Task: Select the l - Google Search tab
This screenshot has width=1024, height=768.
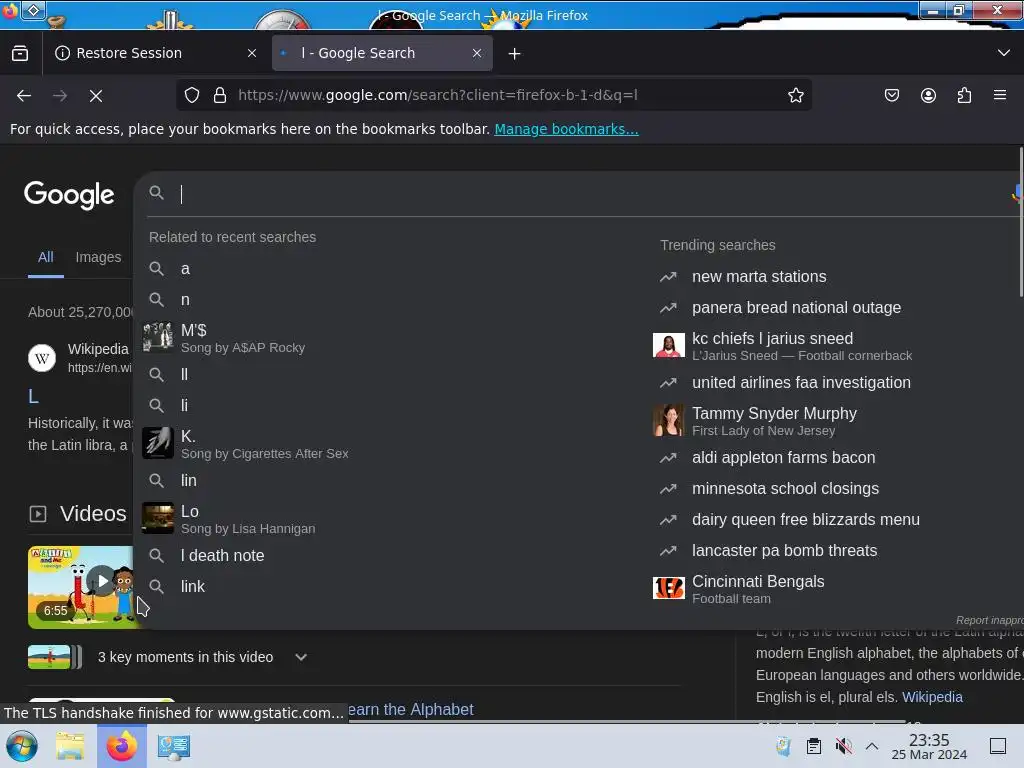Action: (382, 53)
